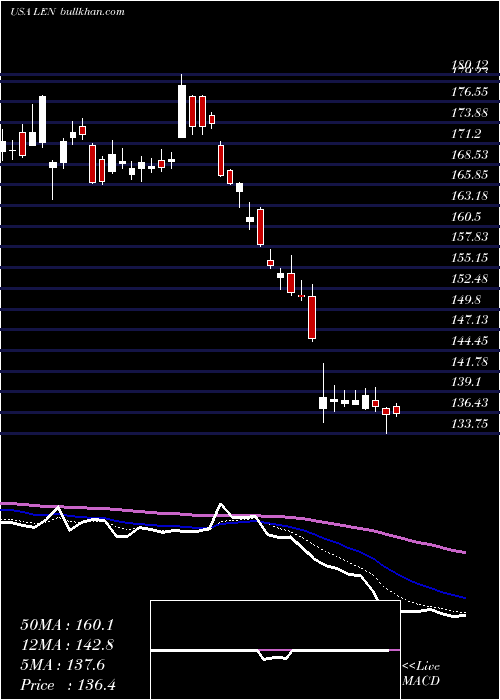Image resolution: width=500 pixels, height=700 pixels.
Task: Select the 165.85 price axis label
Action: coord(470,175)
